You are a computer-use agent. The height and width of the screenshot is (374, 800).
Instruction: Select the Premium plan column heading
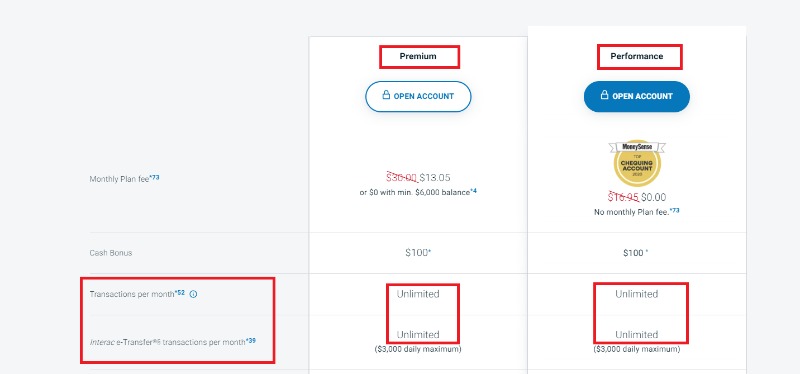click(418, 56)
